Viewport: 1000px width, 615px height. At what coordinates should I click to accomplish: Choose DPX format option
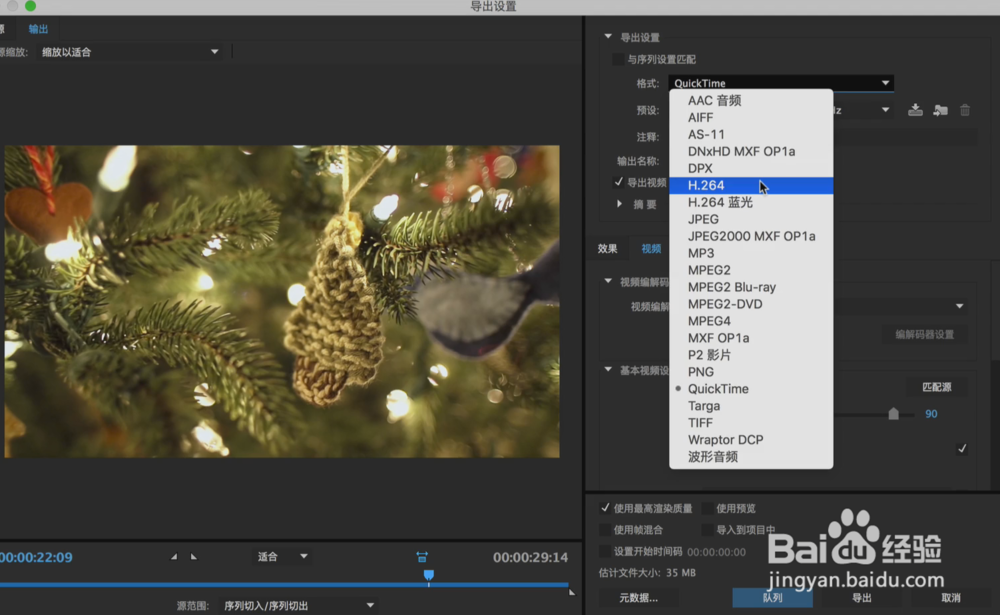click(x=751, y=168)
